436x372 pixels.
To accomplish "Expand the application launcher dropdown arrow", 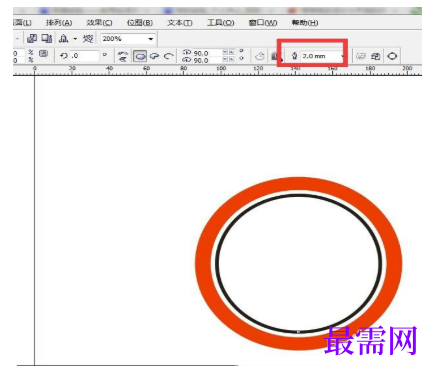I will coord(75,39).
